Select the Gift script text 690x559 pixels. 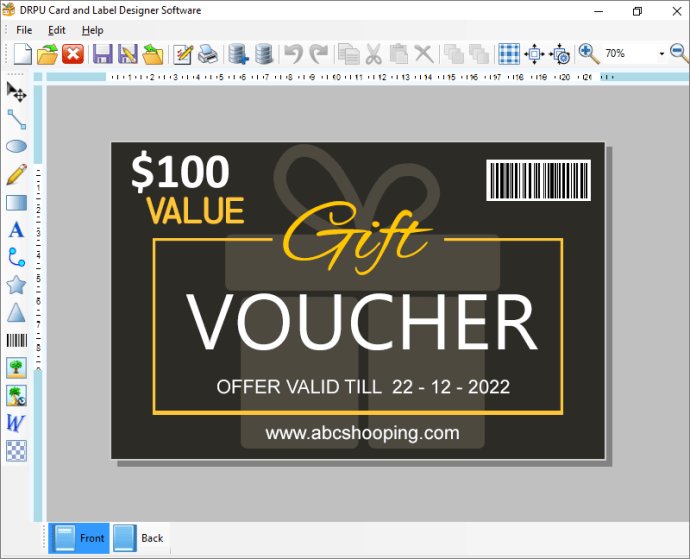tap(356, 238)
